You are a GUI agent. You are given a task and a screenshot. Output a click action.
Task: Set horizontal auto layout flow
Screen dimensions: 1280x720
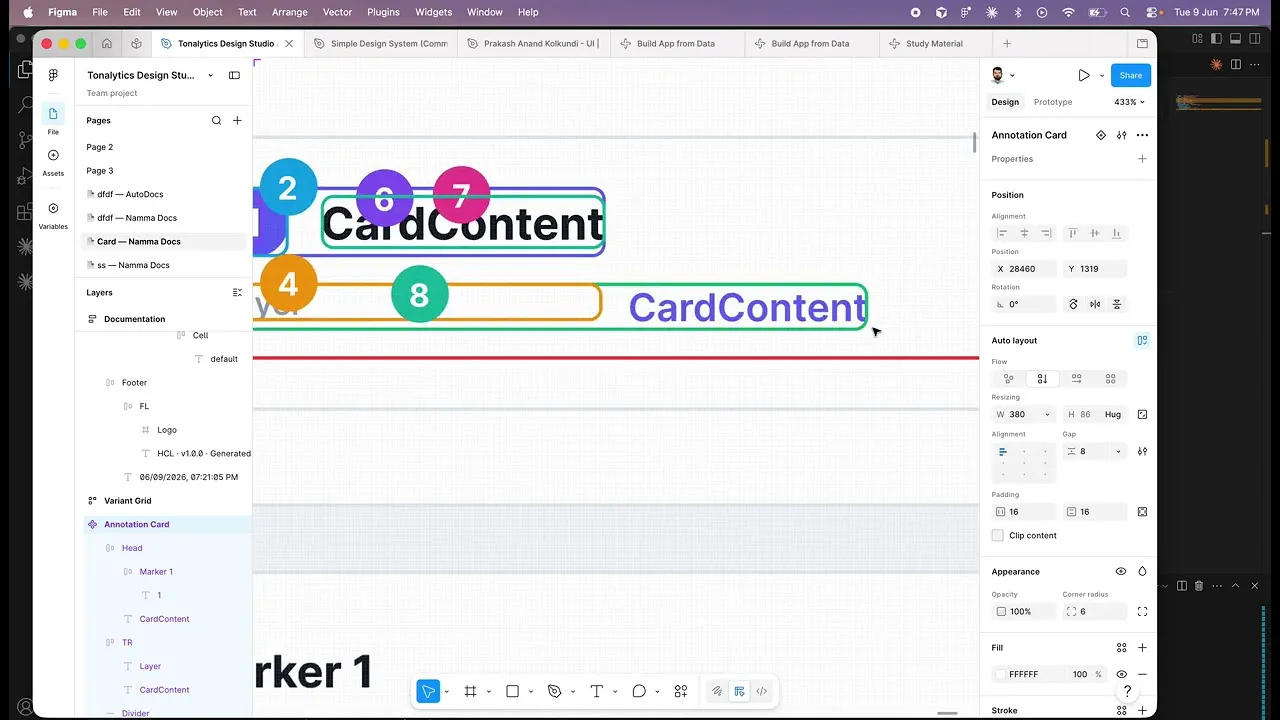tap(1076, 379)
